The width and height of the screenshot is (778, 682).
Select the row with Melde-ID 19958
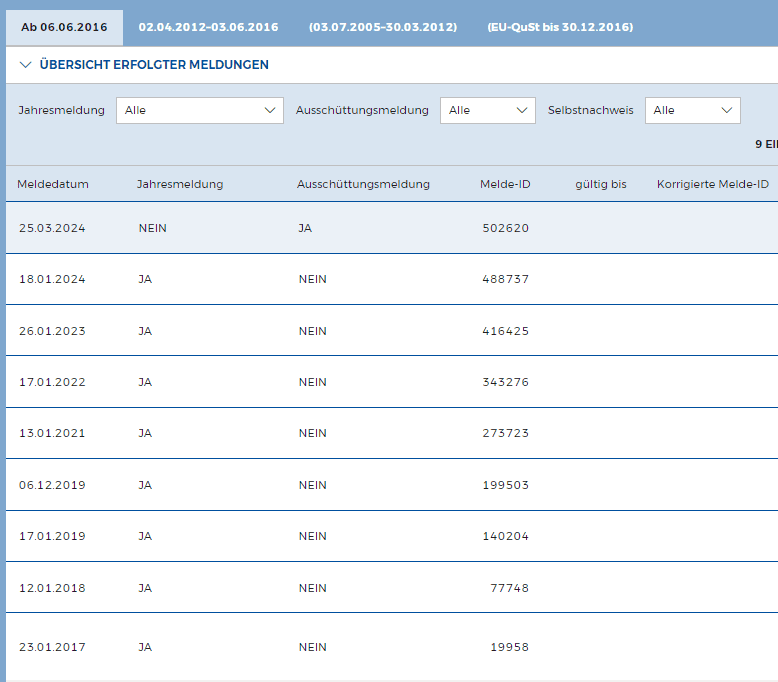(x=509, y=647)
